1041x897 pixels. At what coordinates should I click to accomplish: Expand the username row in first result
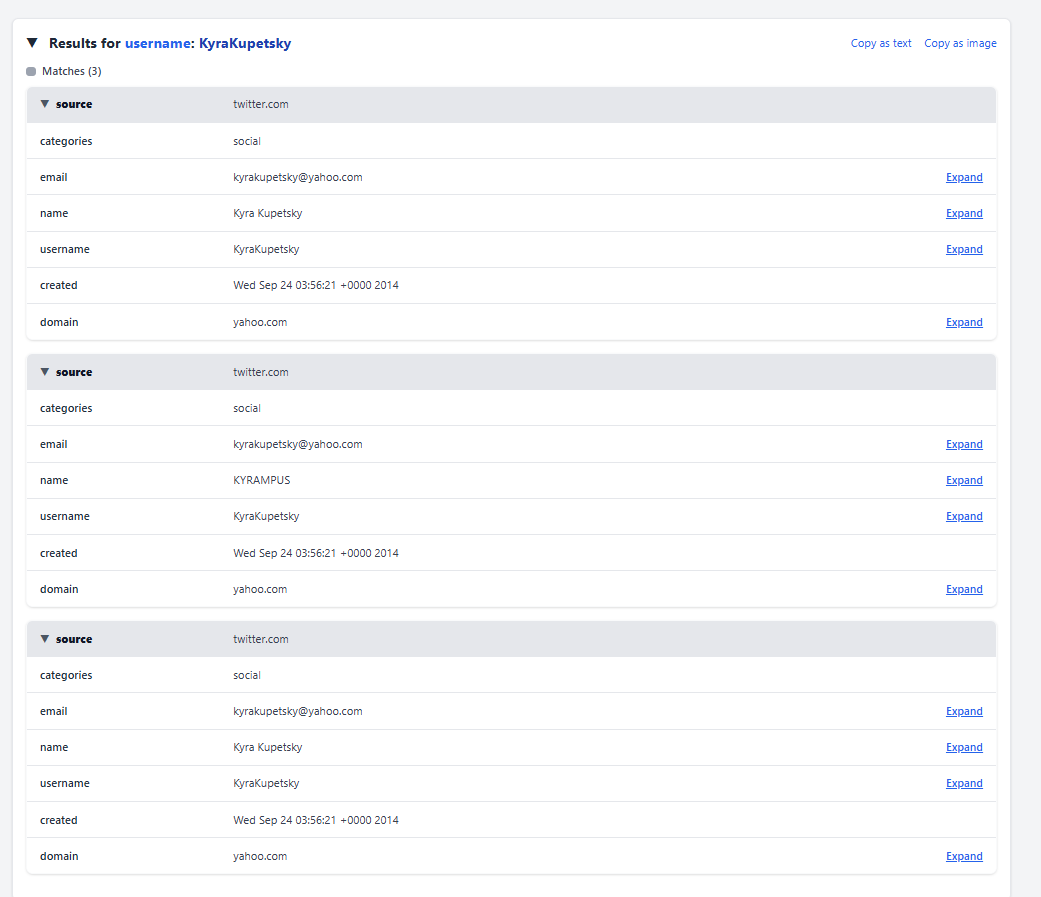(964, 249)
